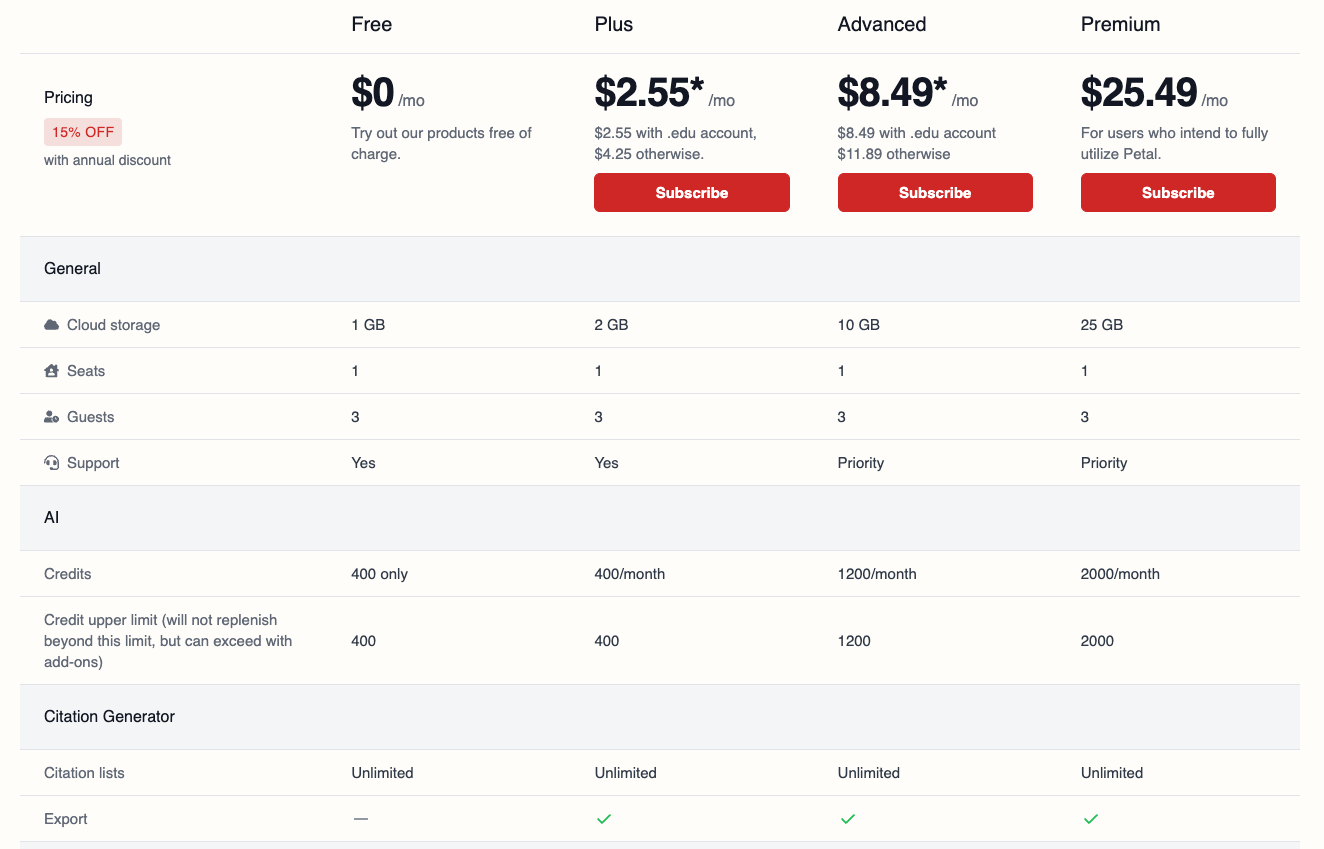This screenshot has height=849, width=1324.
Task: Click the 15% OFF discount badge
Action: [x=82, y=132]
